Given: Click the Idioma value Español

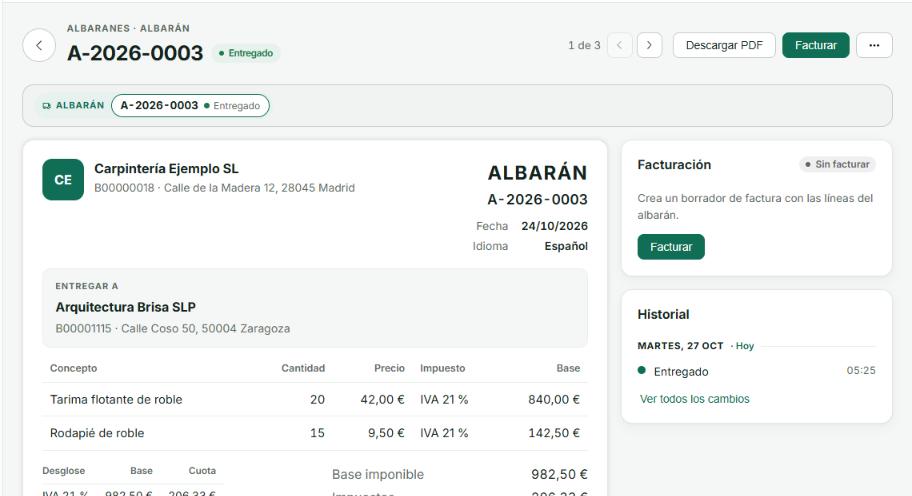Looking at the screenshot, I should 566,246.
